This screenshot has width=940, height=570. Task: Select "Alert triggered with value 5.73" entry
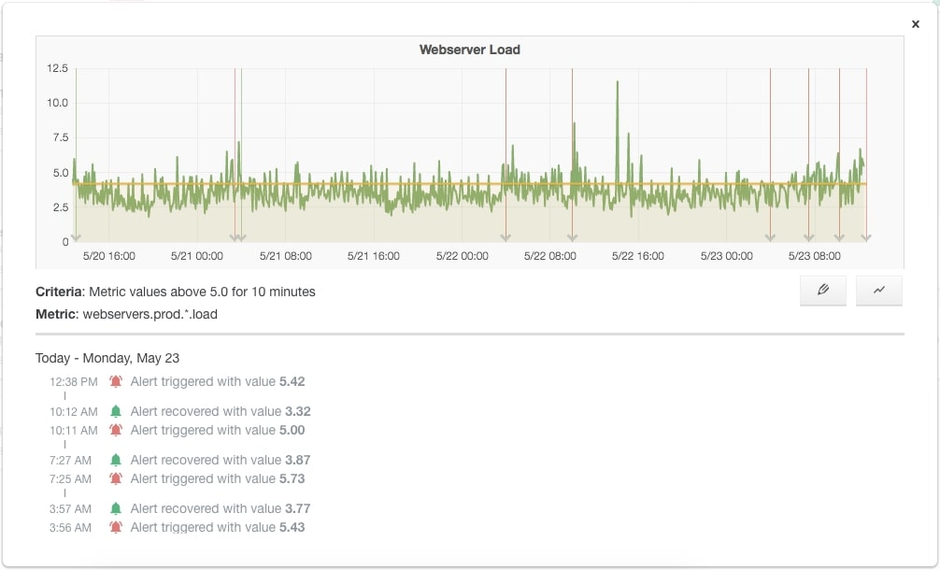tap(217, 479)
